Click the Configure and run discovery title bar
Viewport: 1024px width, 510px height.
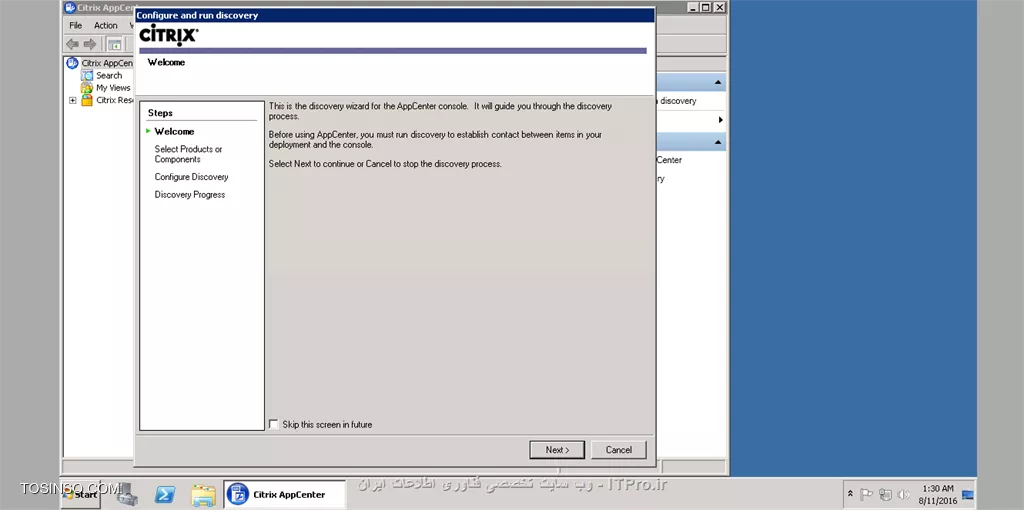[394, 15]
